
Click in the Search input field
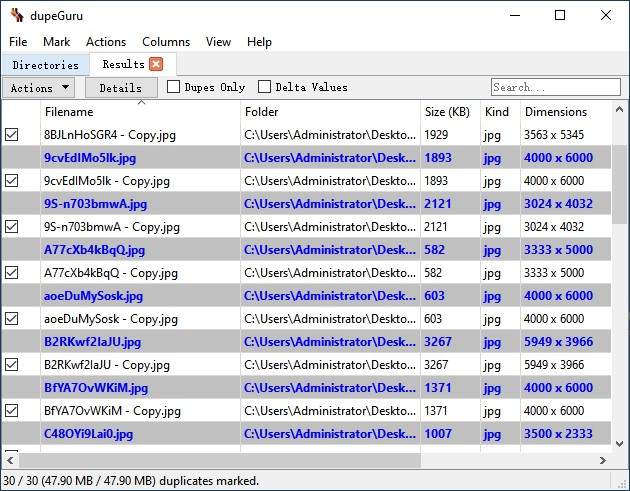pos(555,88)
